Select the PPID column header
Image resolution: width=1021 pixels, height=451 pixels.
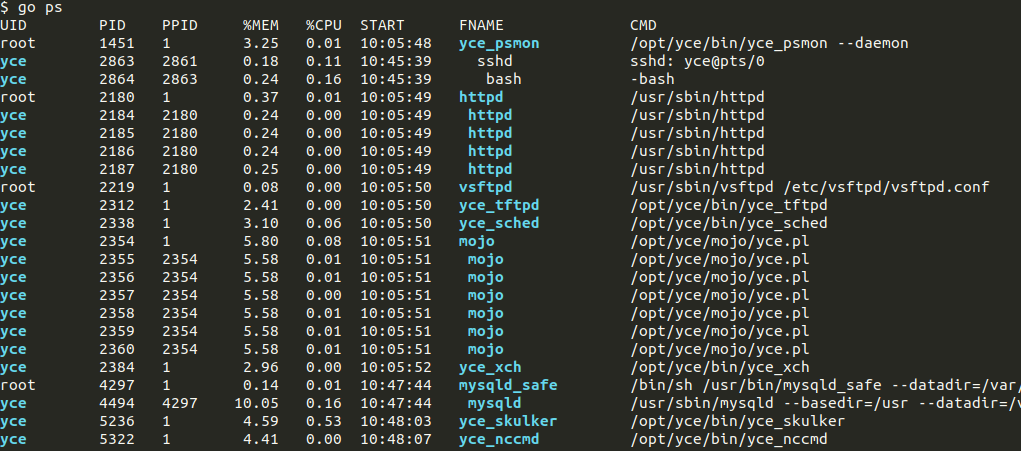click(x=178, y=25)
